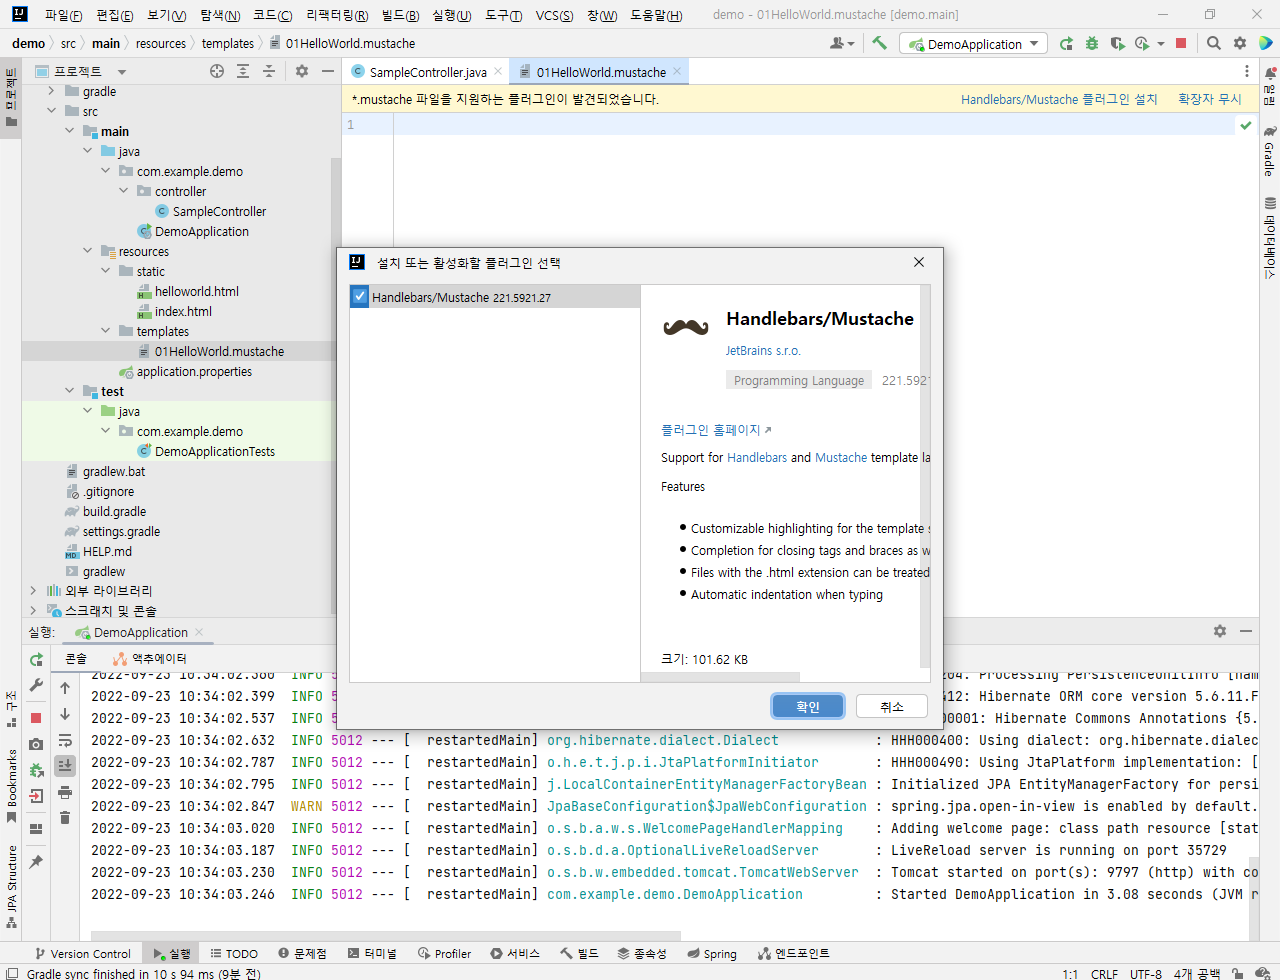The height and width of the screenshot is (980, 1280).
Task: Click the Build project hammer icon
Action: [x=879, y=43]
